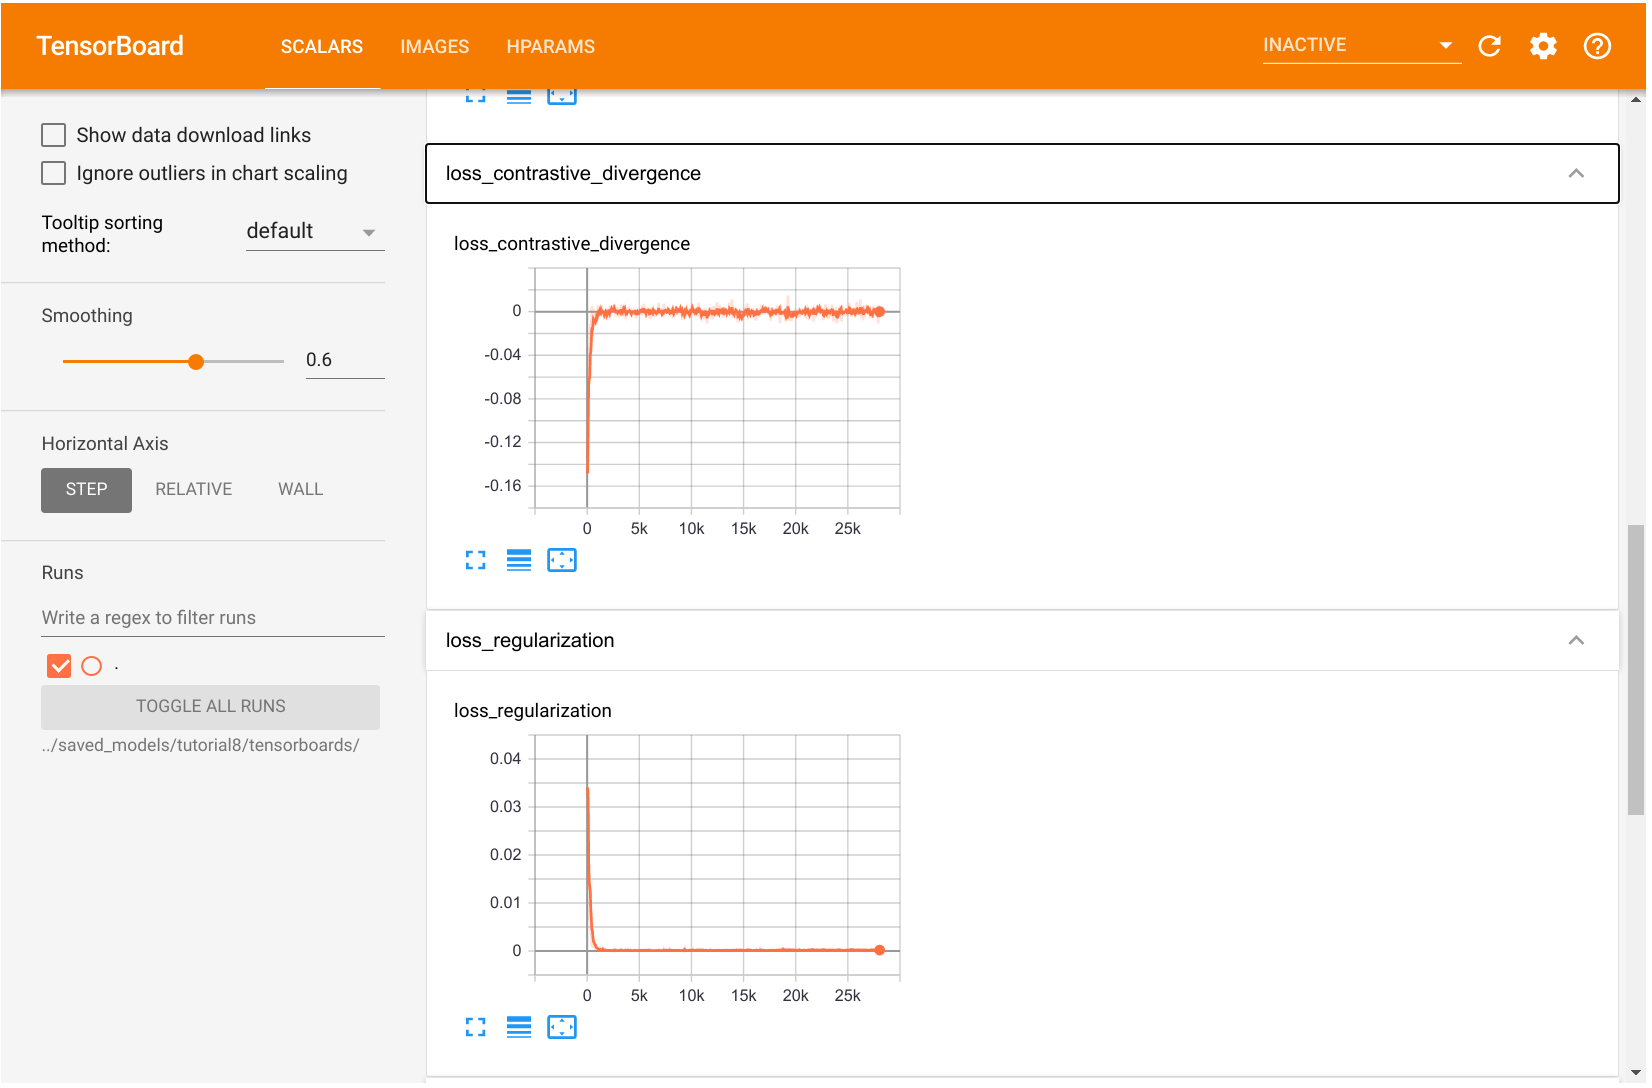Image resolution: width=1652 pixels, height=1088 pixels.
Task: Enable Show data download links checkbox
Action: [x=54, y=135]
